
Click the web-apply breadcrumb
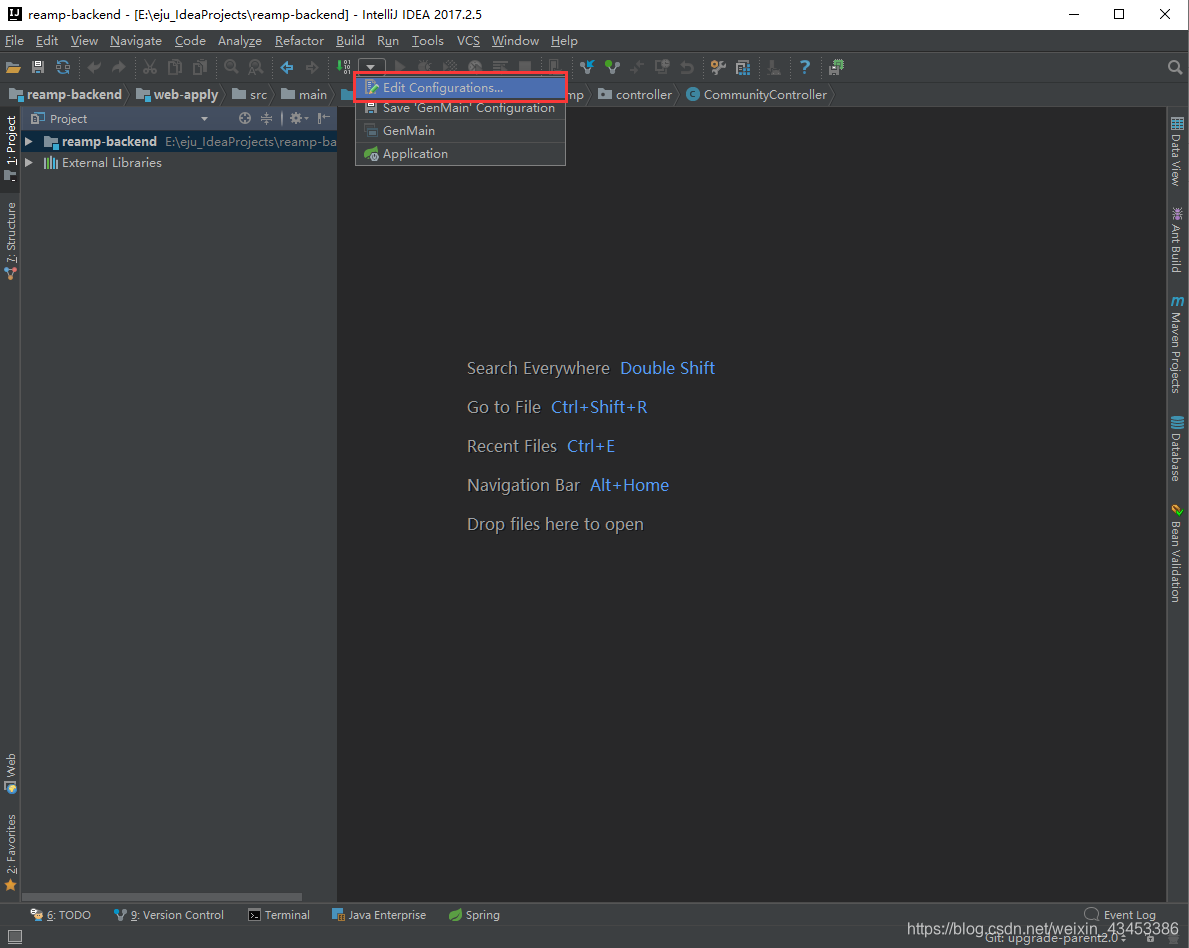pyautogui.click(x=177, y=94)
